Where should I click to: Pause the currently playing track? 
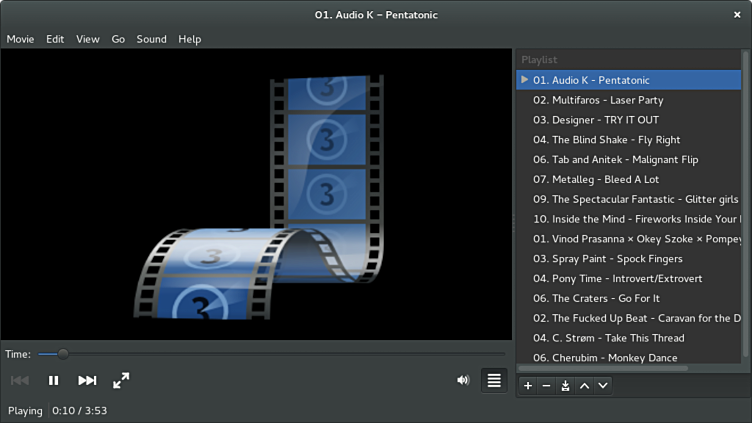point(54,380)
